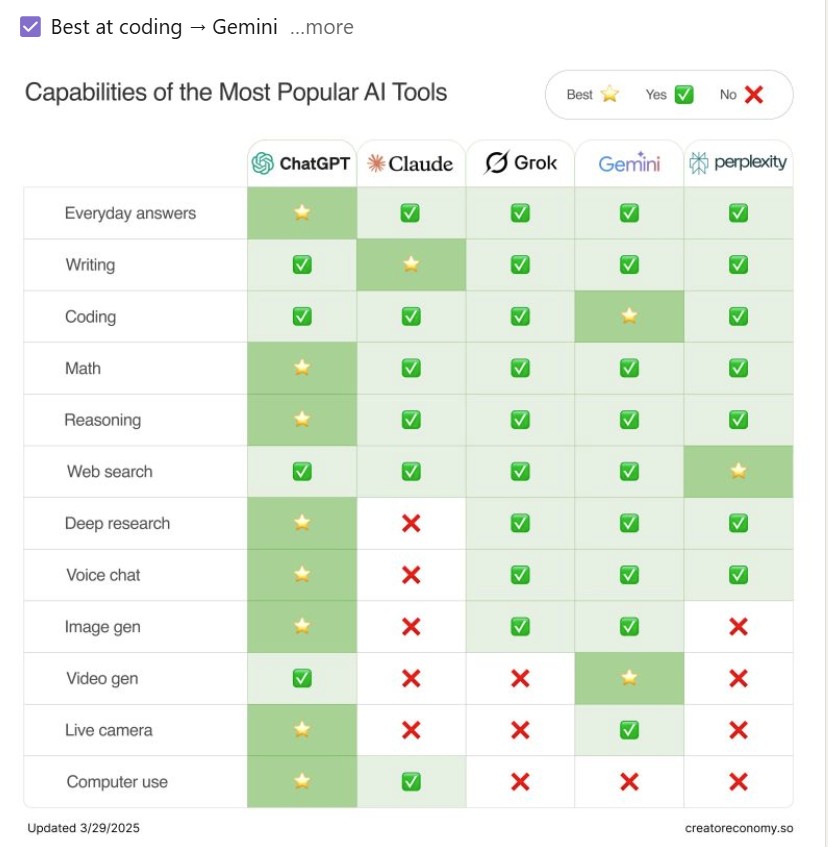The height and width of the screenshot is (847, 828).
Task: Click the Perplexity logo in table header
Action: (x=738, y=163)
